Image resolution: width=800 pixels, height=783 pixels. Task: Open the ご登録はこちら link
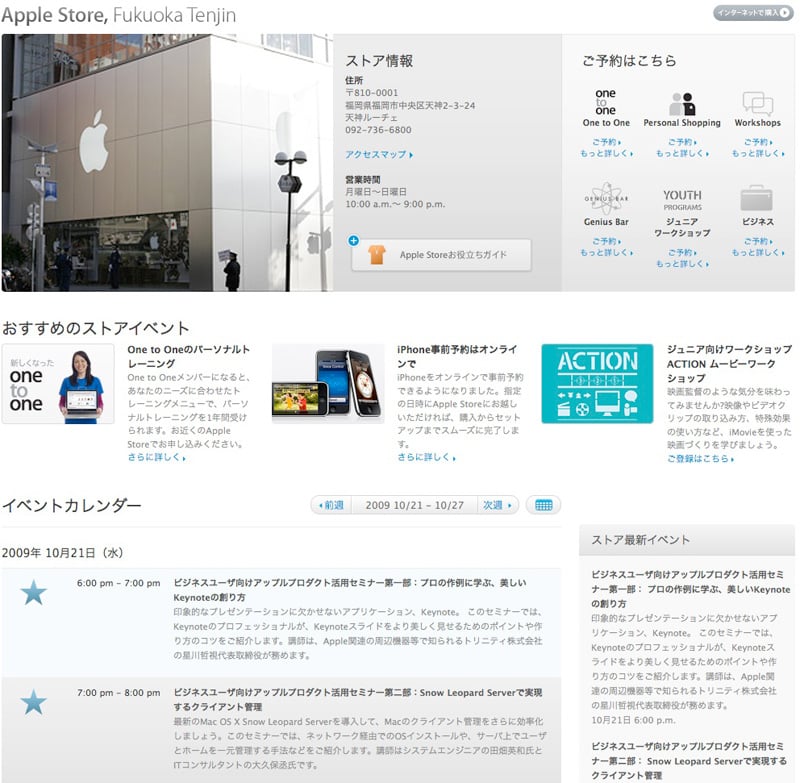(700, 459)
